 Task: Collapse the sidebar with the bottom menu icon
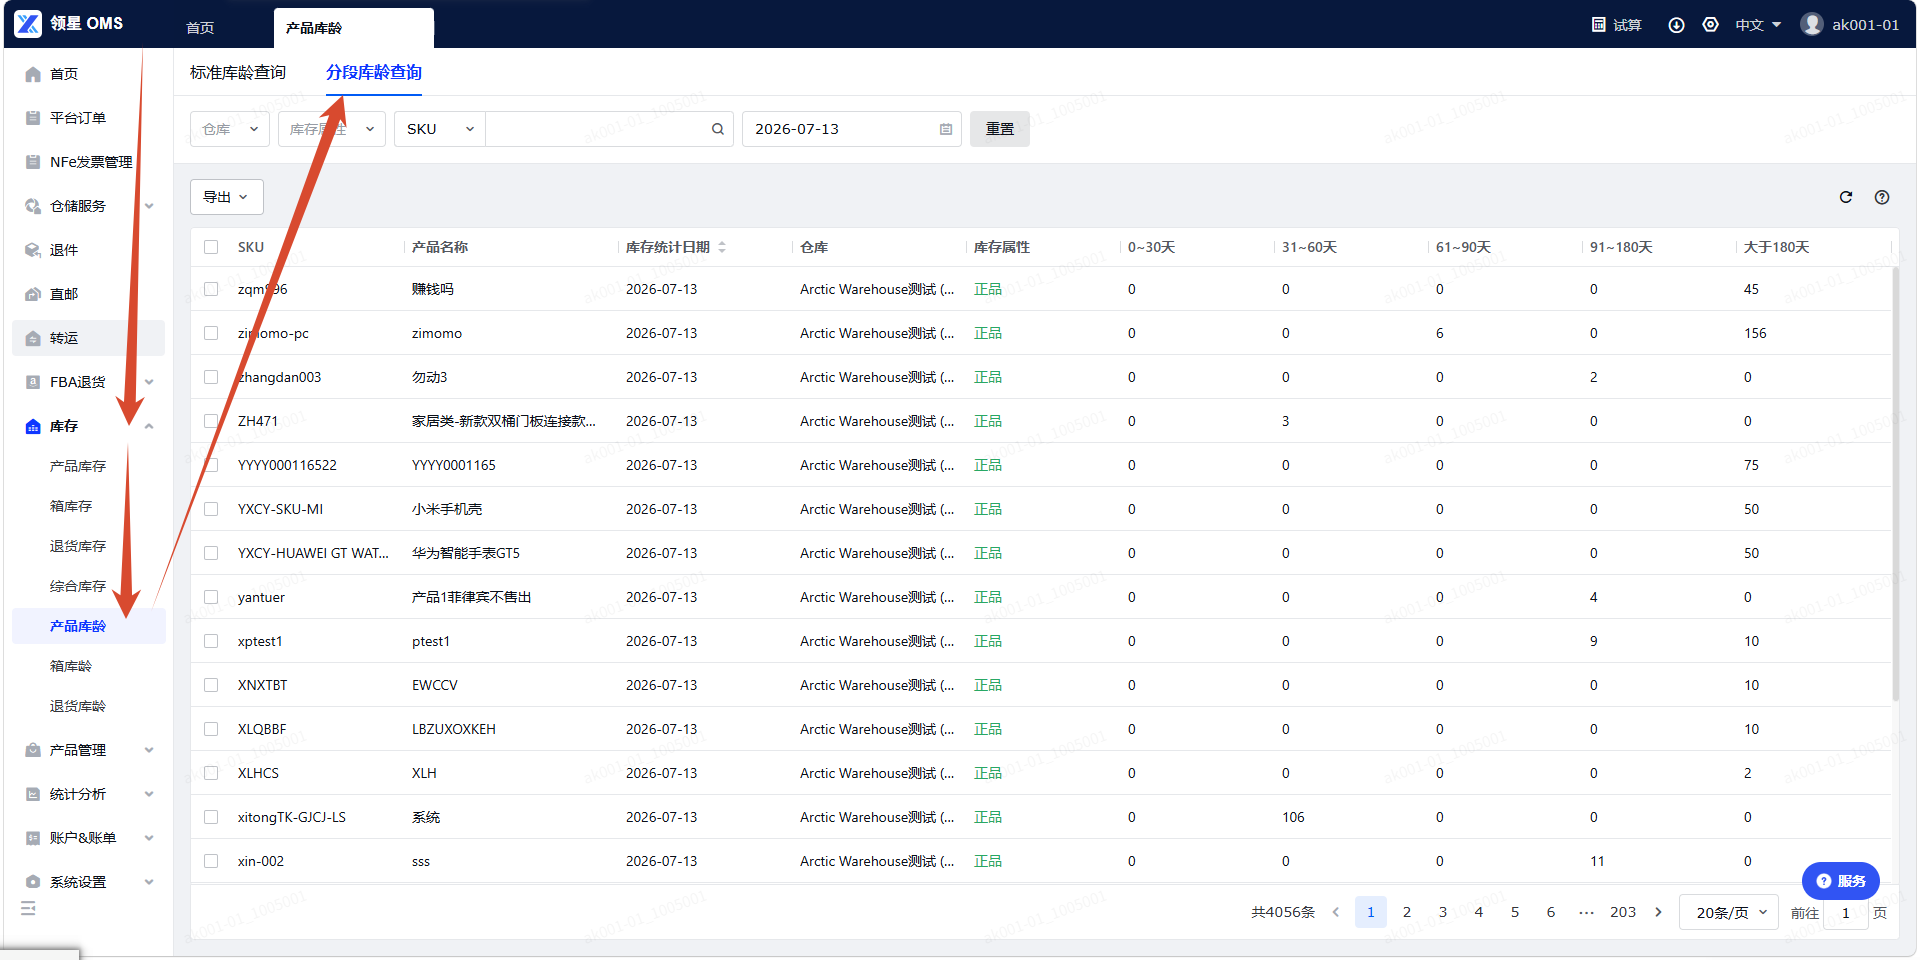28,908
